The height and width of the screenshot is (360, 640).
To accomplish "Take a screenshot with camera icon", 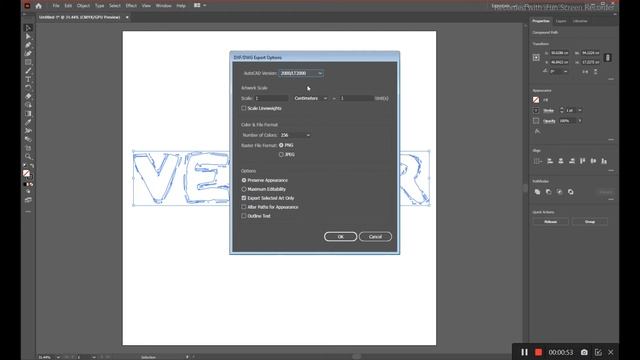I will click(x=584, y=352).
